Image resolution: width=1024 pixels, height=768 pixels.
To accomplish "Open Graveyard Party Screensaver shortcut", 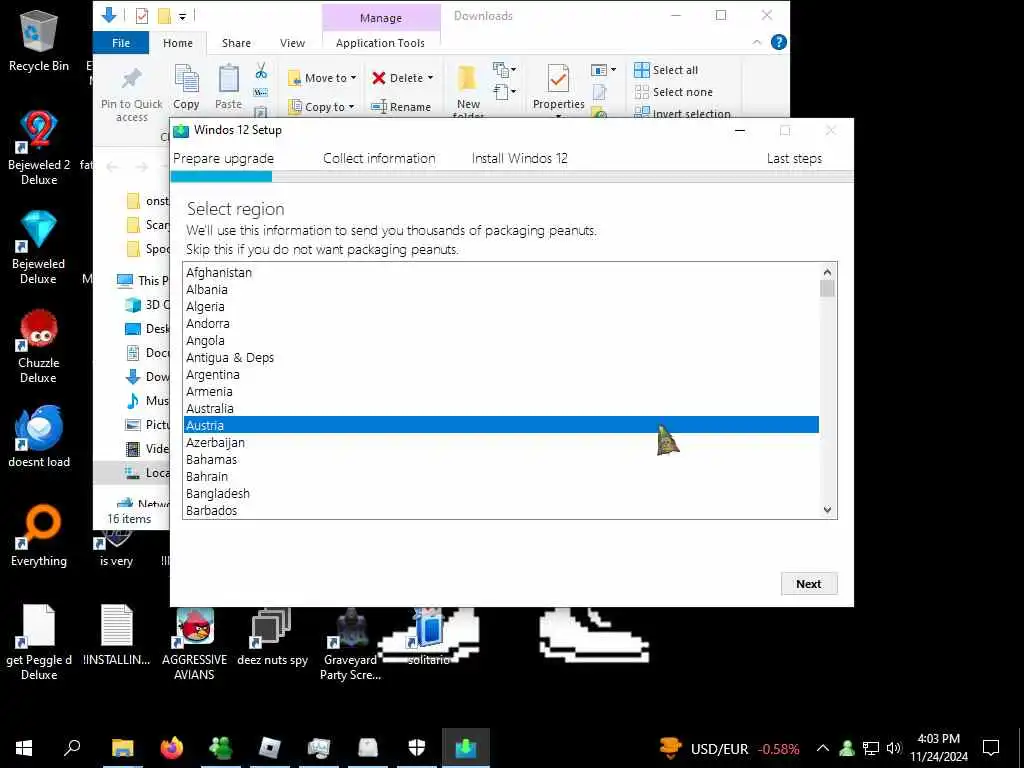I will 351,644.
